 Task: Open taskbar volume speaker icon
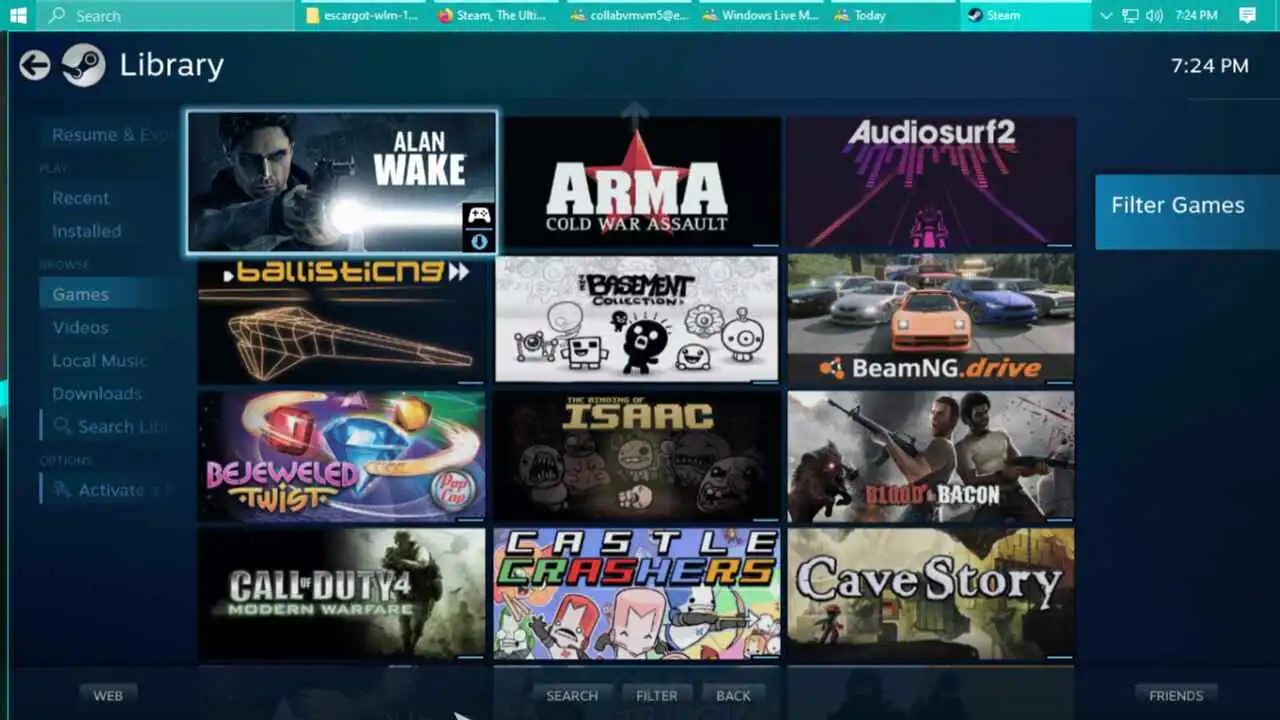[x=1155, y=15]
